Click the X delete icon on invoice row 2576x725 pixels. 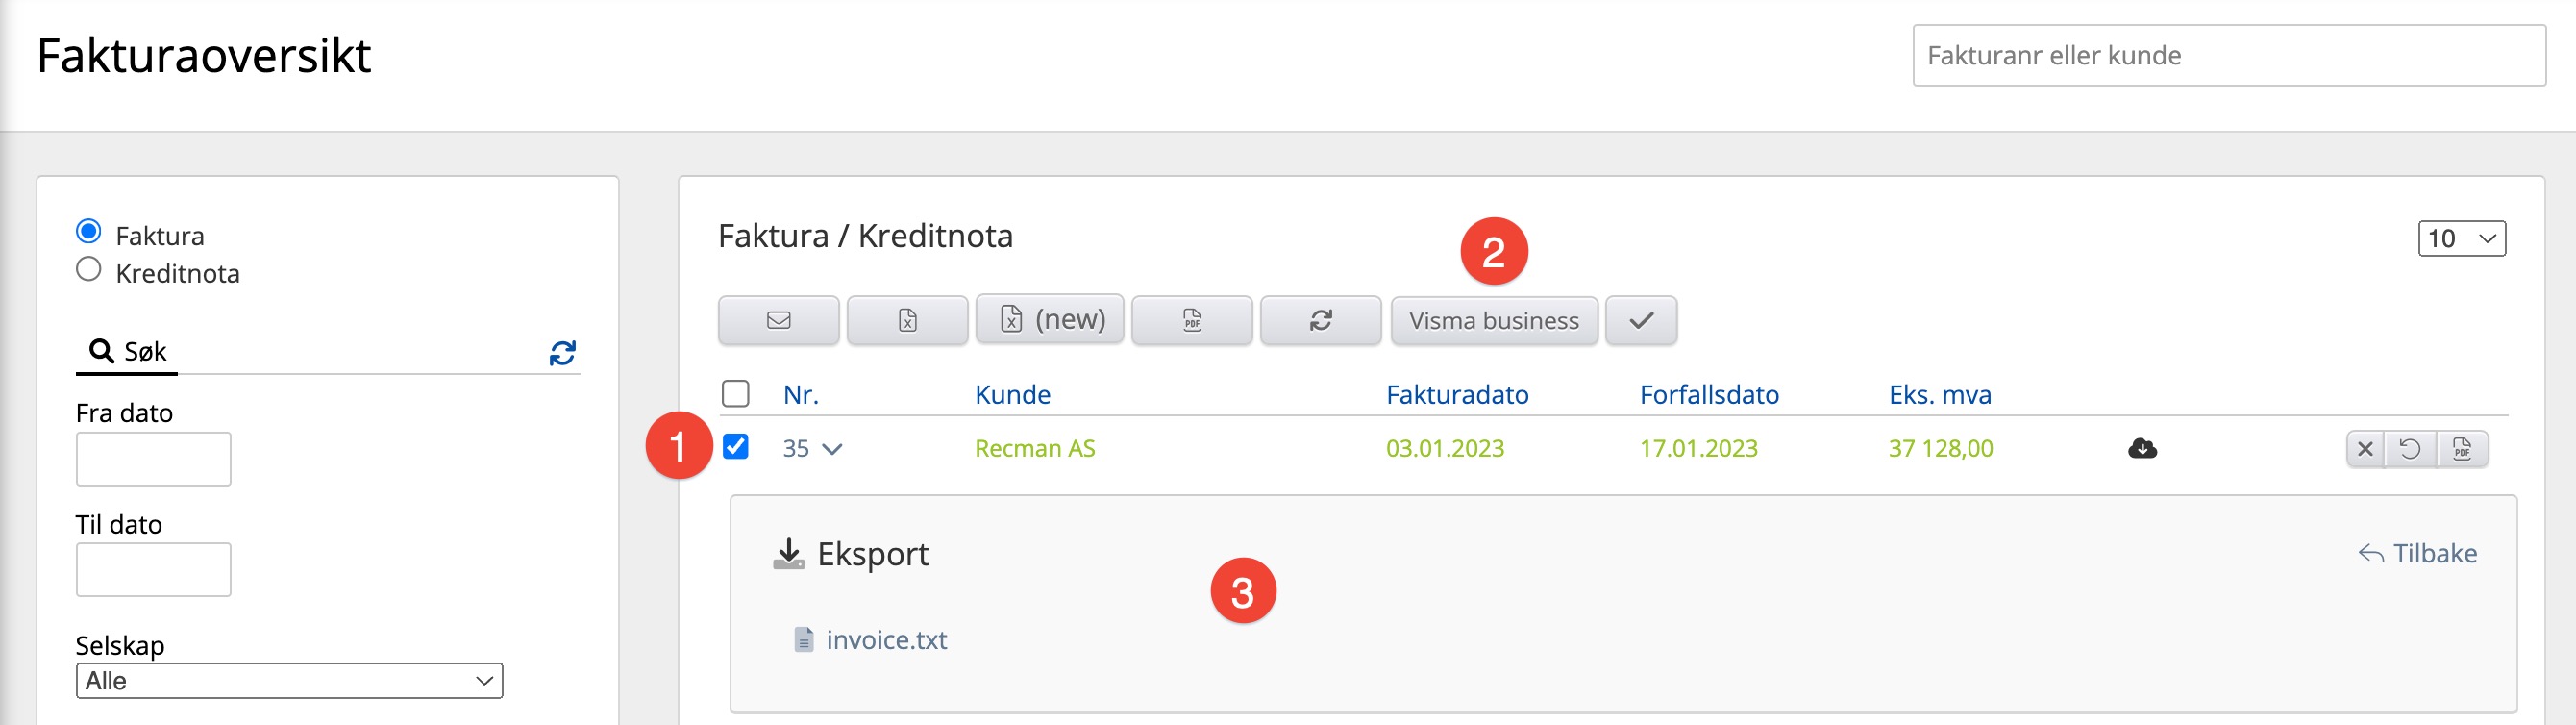click(2365, 449)
